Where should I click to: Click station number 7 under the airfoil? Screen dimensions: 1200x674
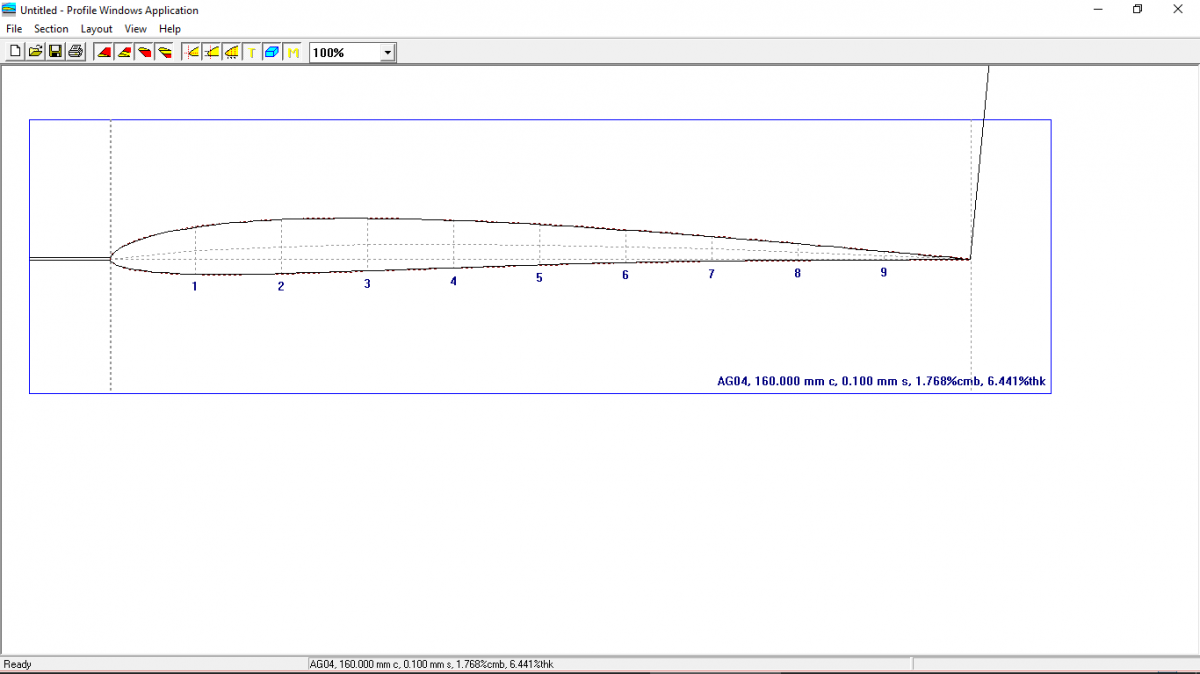click(711, 274)
